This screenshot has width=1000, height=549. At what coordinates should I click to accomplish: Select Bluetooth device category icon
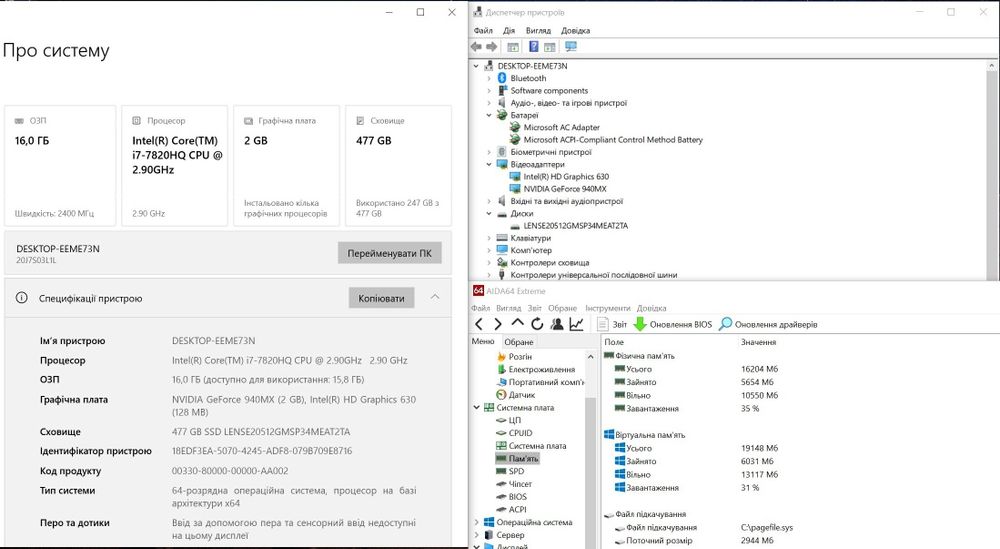(x=502, y=78)
